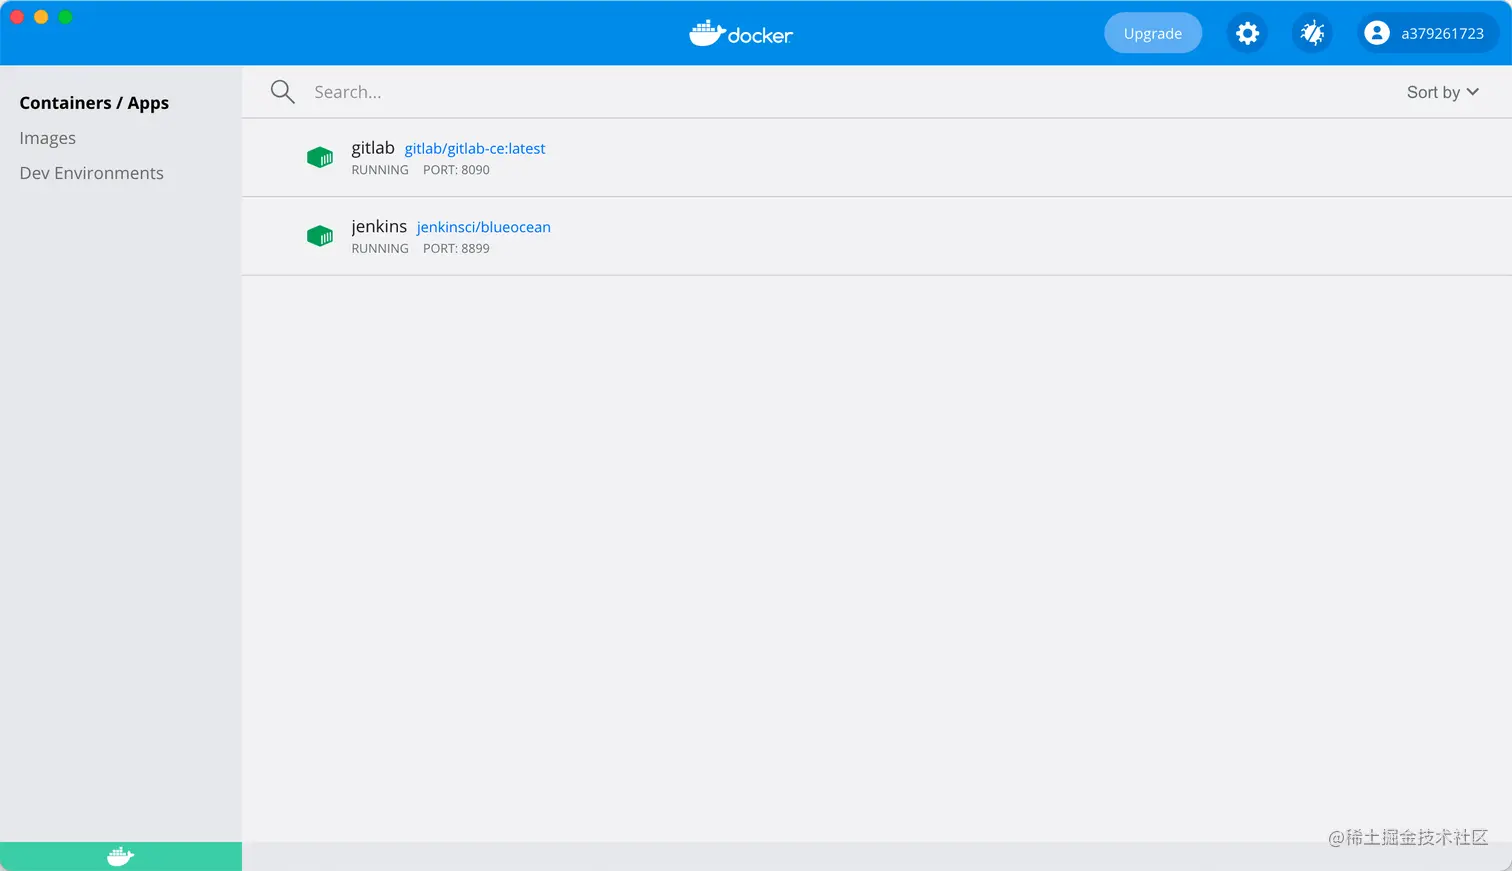1512x871 pixels.
Task: Click the PORT: 8899 label
Action: pyautogui.click(x=456, y=249)
